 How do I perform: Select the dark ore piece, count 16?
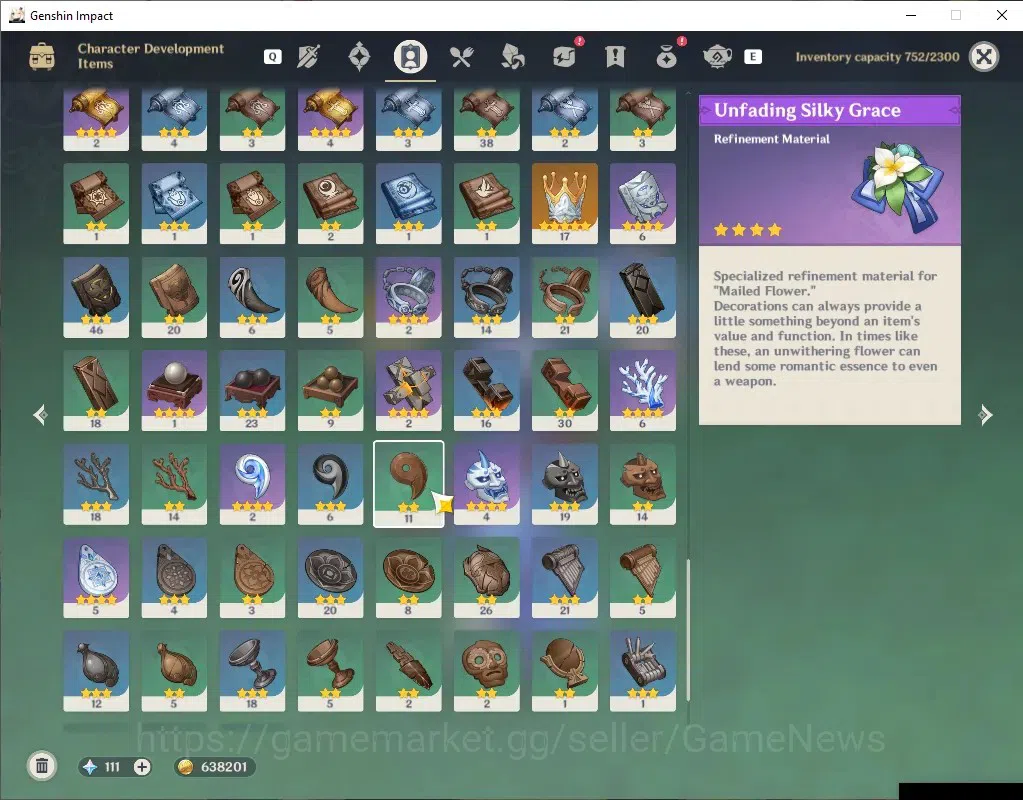(x=487, y=390)
